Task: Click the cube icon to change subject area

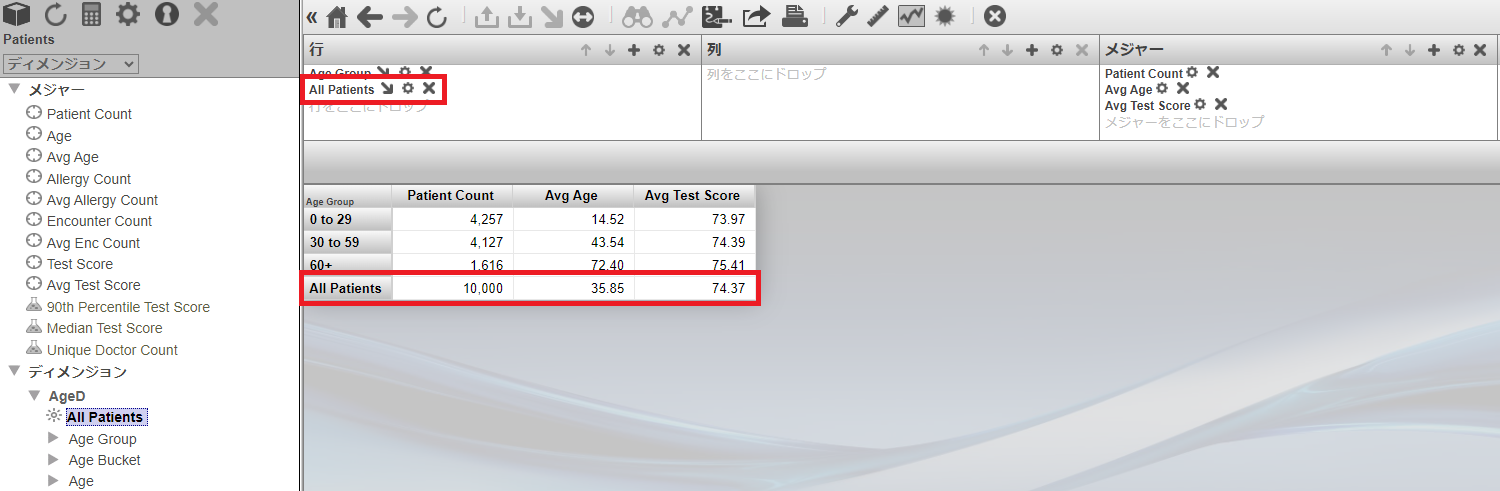Action: (x=18, y=15)
